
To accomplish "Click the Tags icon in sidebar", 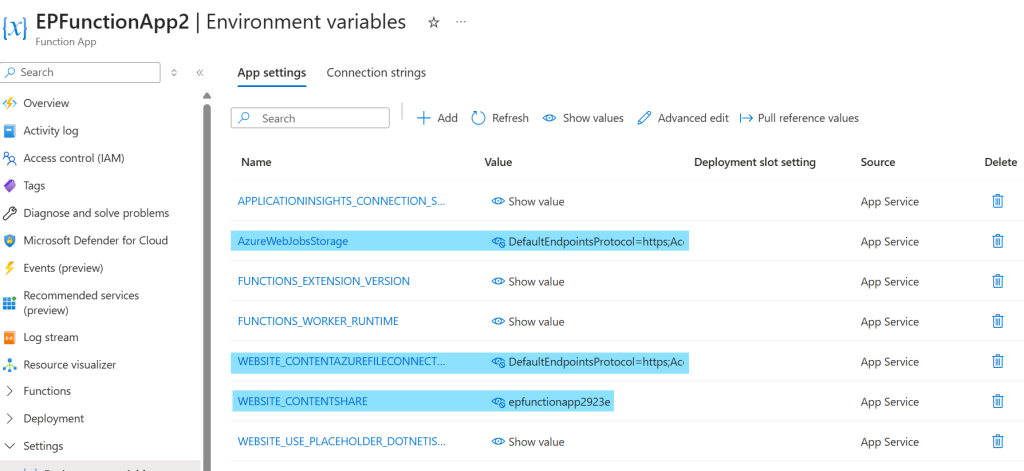I will coord(10,186).
